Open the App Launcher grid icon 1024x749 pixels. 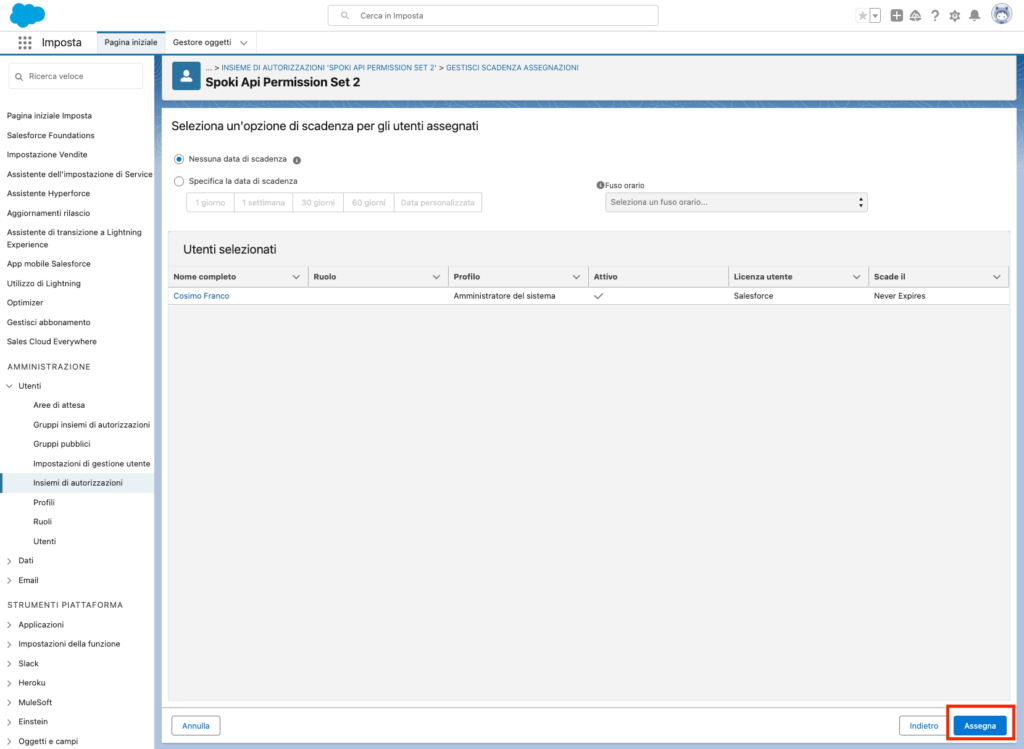pyautogui.click(x=25, y=43)
